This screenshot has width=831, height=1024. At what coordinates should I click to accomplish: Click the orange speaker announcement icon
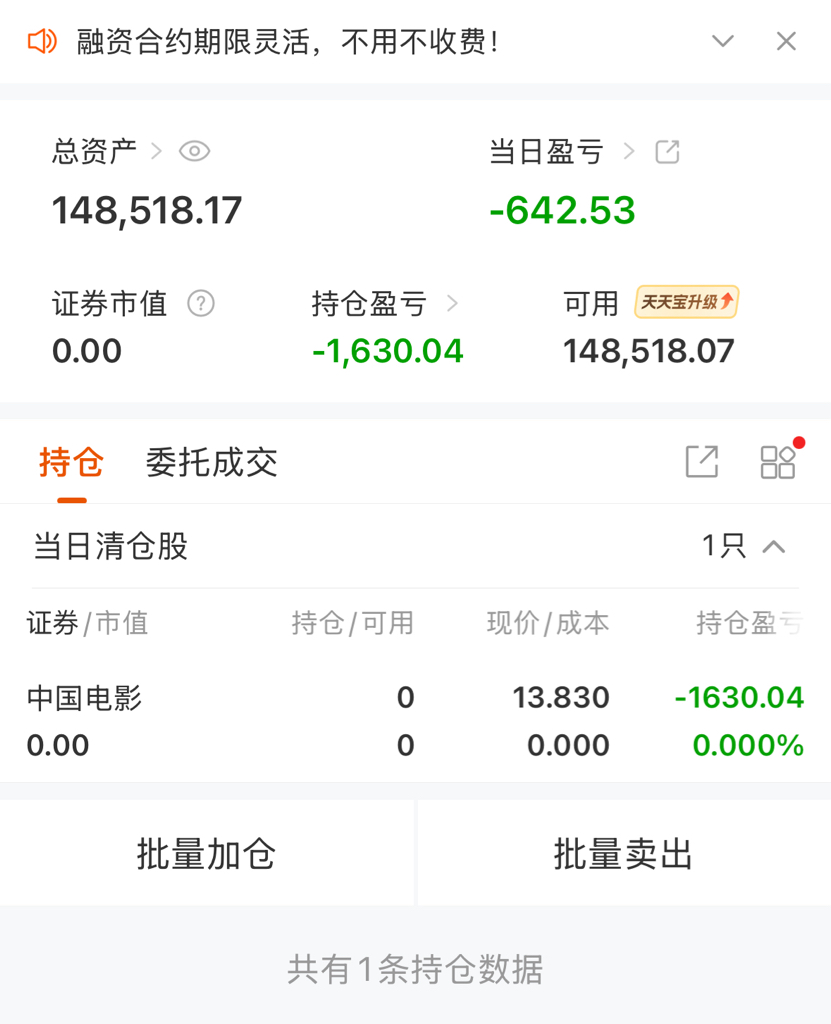pyautogui.click(x=42, y=41)
